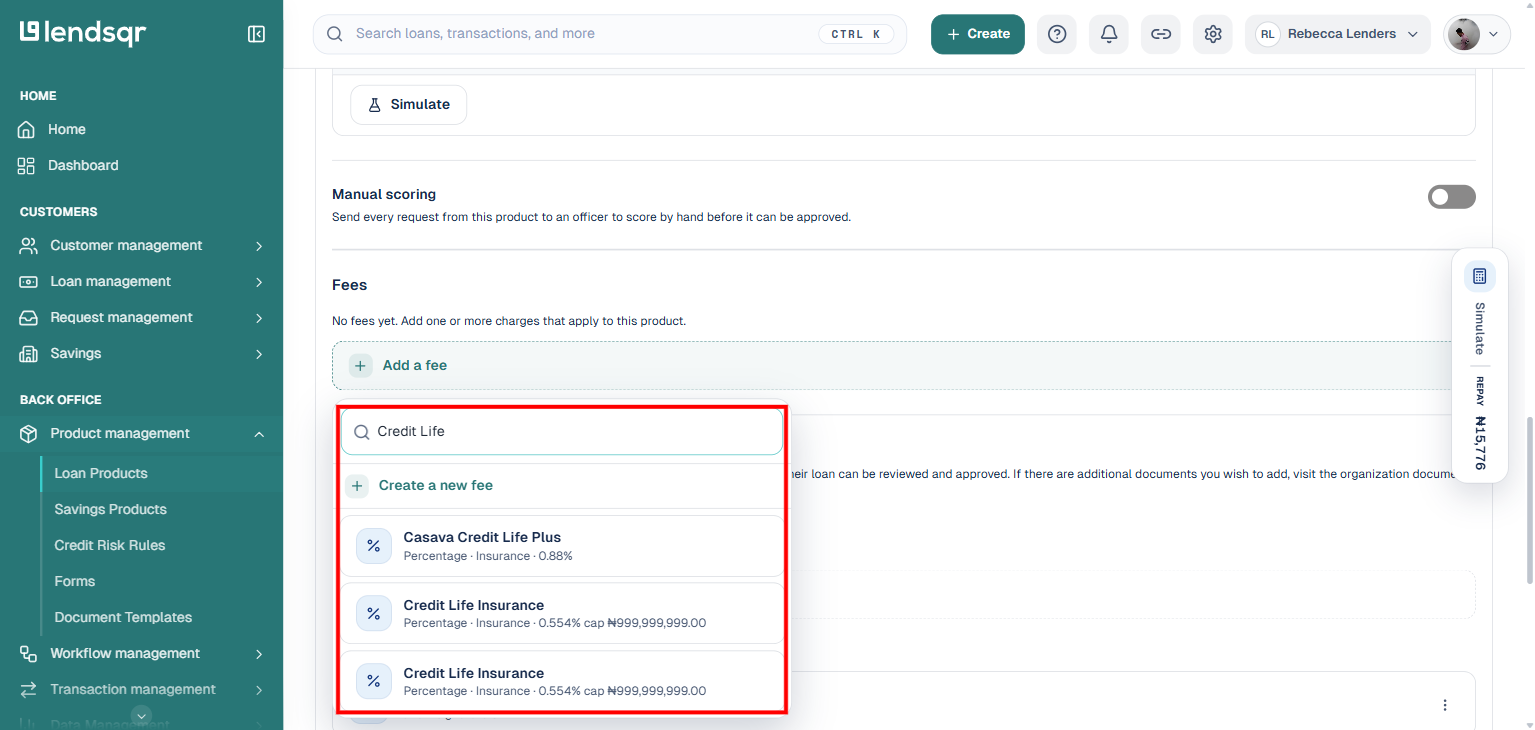Expand Savings chevron
1535x730 pixels.
pyautogui.click(x=259, y=354)
